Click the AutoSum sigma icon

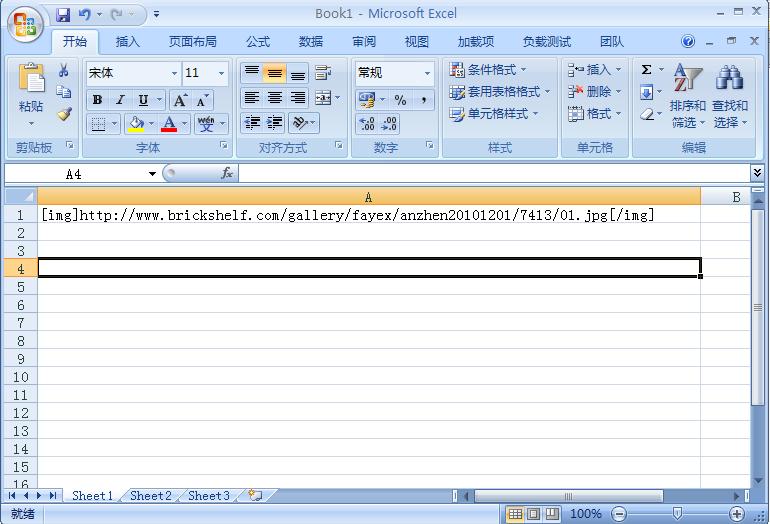click(646, 70)
